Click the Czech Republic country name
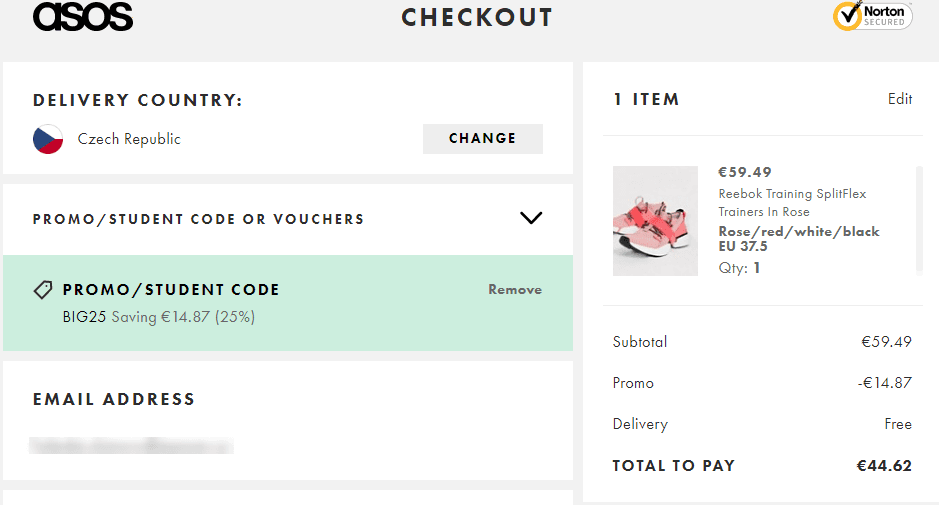This screenshot has height=505, width=939. pos(129,139)
